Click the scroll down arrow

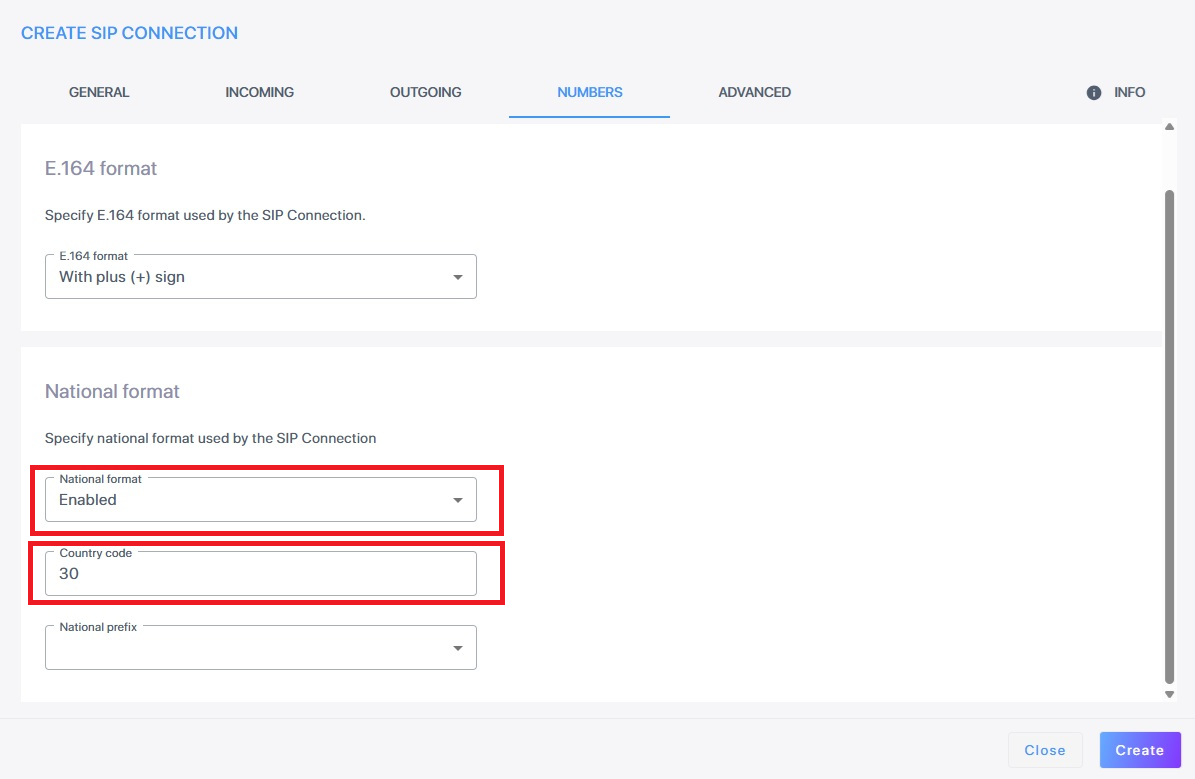[x=1169, y=694]
